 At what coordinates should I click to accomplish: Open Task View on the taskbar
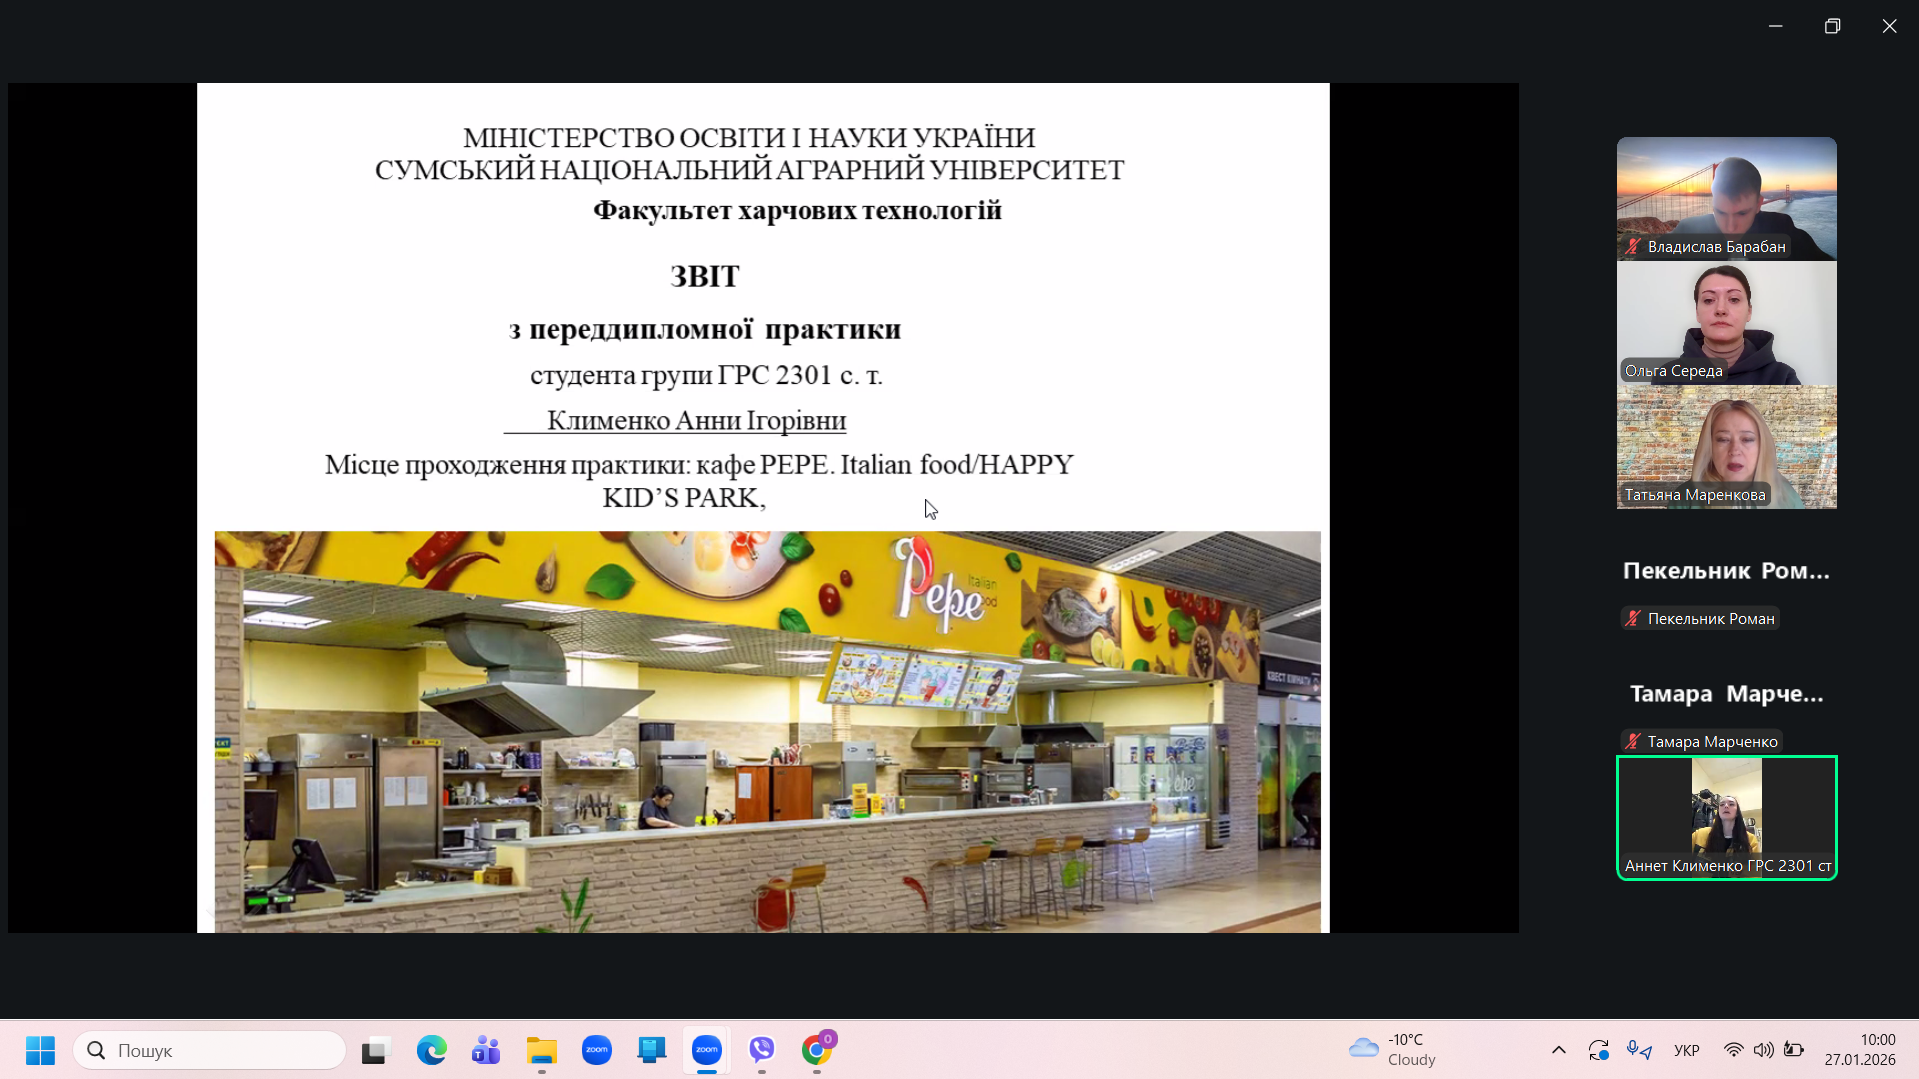point(375,1050)
